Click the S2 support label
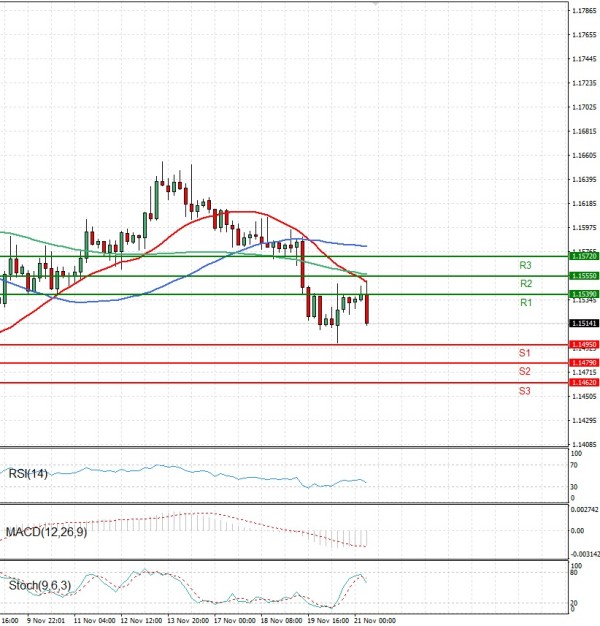 [524, 372]
